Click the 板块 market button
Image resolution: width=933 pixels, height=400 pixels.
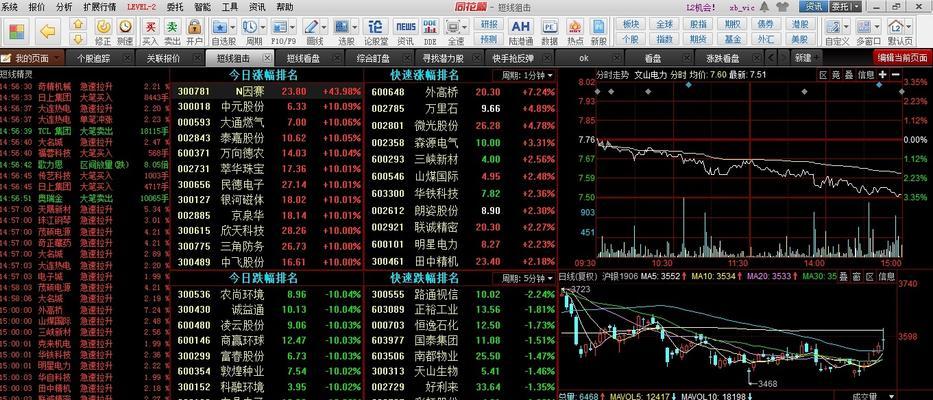point(631,24)
